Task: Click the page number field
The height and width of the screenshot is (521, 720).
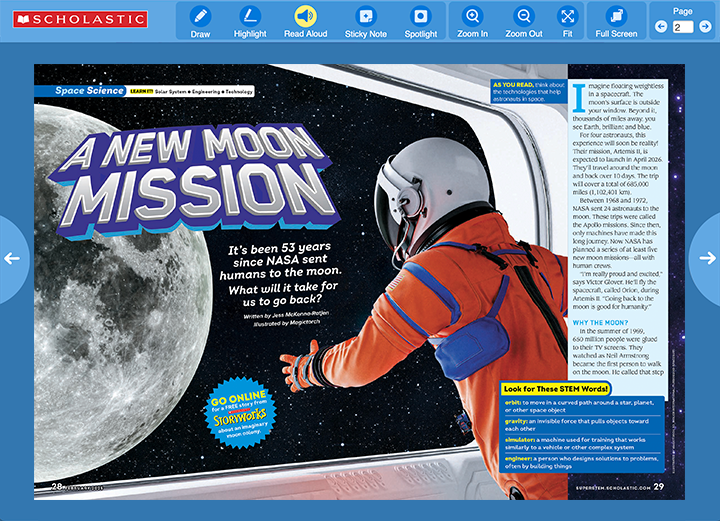Action: click(683, 27)
